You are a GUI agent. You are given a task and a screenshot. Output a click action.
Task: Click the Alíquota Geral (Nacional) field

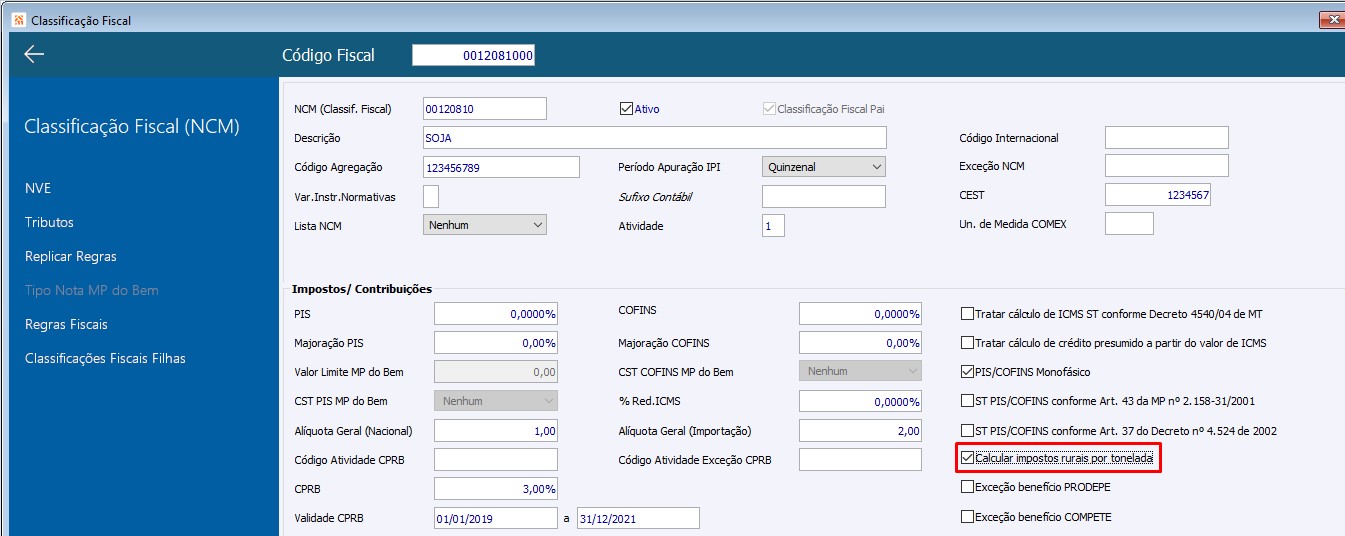(x=496, y=431)
